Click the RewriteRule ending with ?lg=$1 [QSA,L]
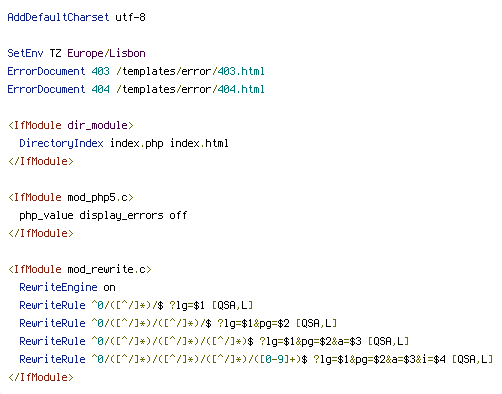 tap(136, 305)
